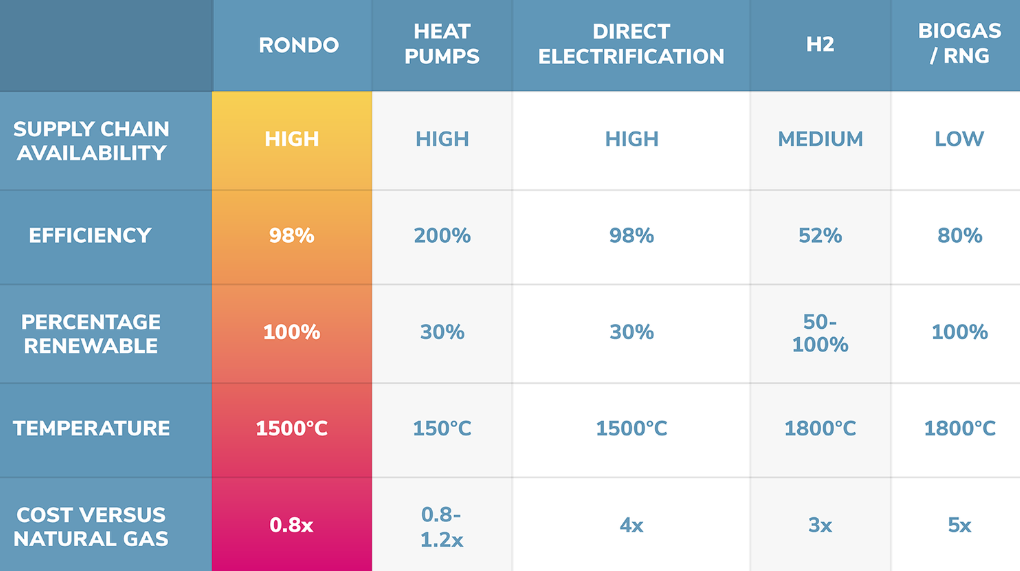1020x571 pixels.
Task: Click the DIRECT ELECTRIFICATION column header
Action: point(631,45)
